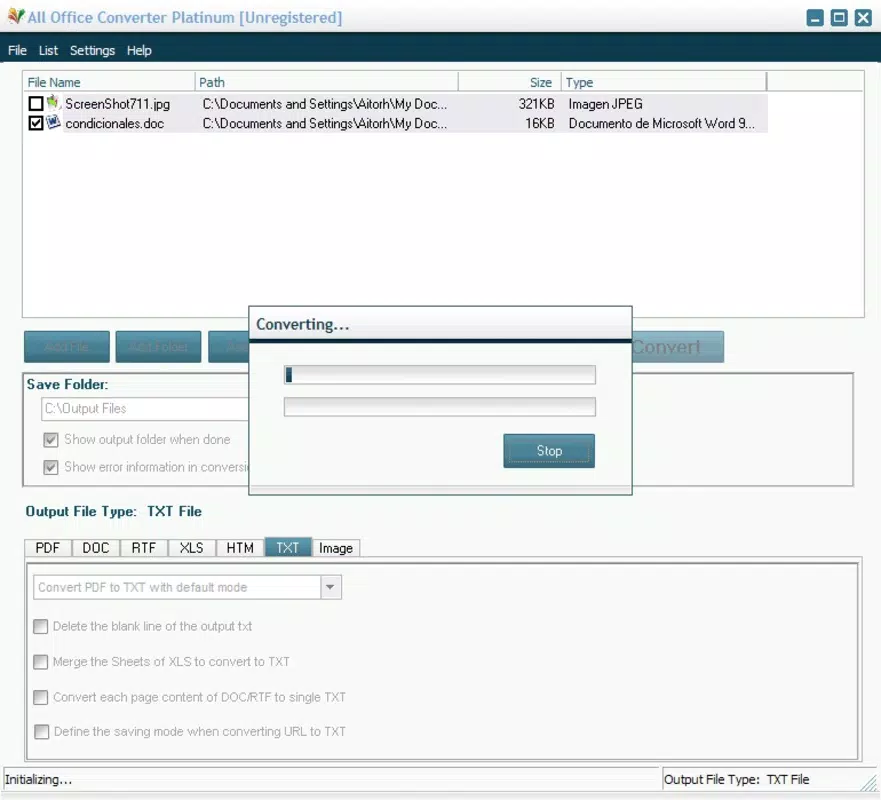The image size is (881, 800).
Task: Click the Documento de Microsoft Word type cell
Action: [661, 124]
